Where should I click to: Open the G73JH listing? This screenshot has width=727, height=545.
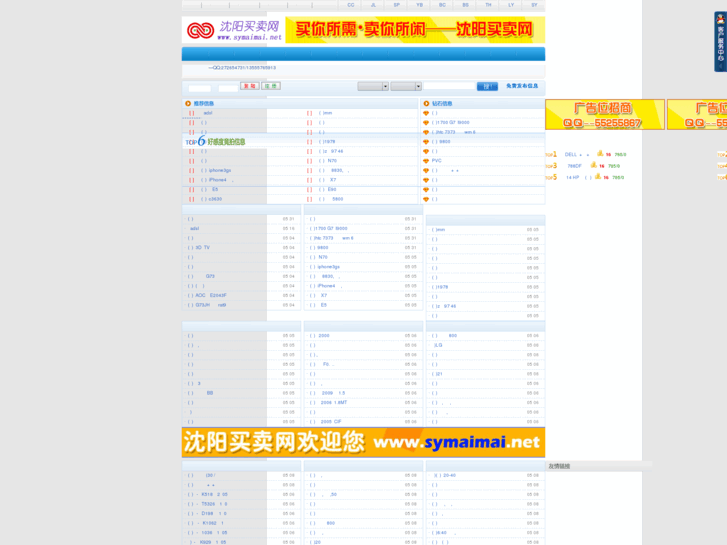point(207,305)
